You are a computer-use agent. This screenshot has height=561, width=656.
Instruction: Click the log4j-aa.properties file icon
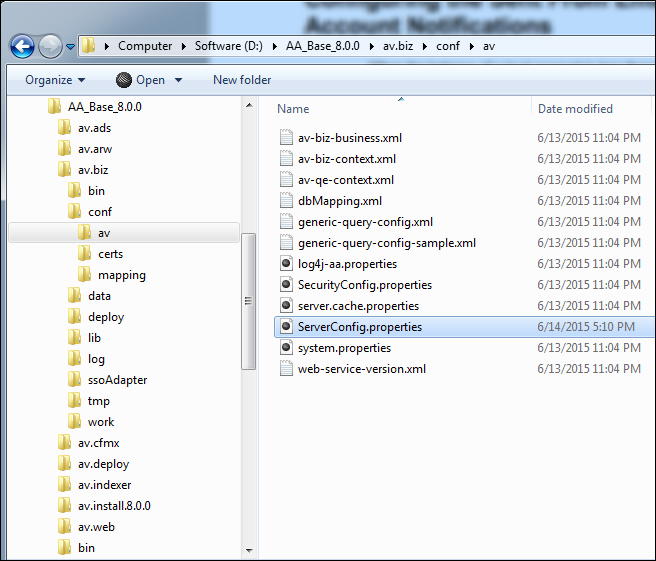coord(286,264)
